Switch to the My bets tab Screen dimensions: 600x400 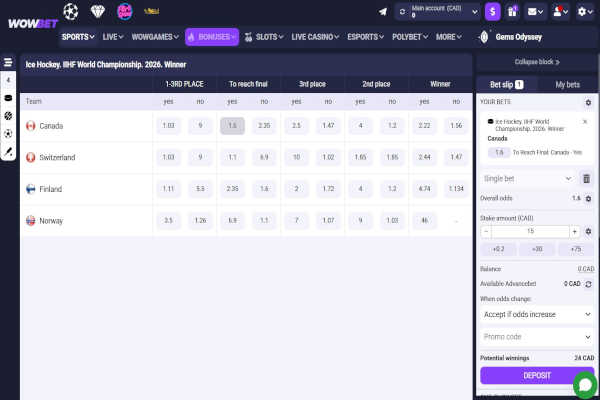pyautogui.click(x=567, y=85)
